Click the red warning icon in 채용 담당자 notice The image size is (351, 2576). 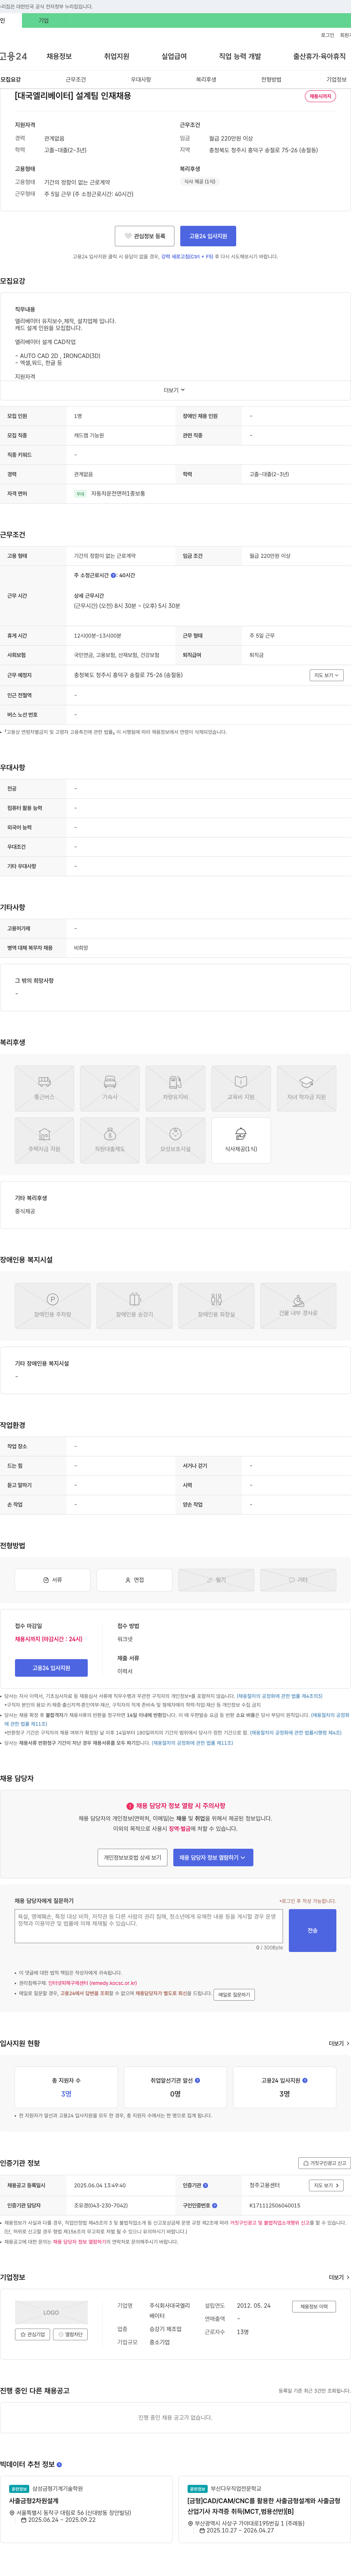pos(130,1806)
